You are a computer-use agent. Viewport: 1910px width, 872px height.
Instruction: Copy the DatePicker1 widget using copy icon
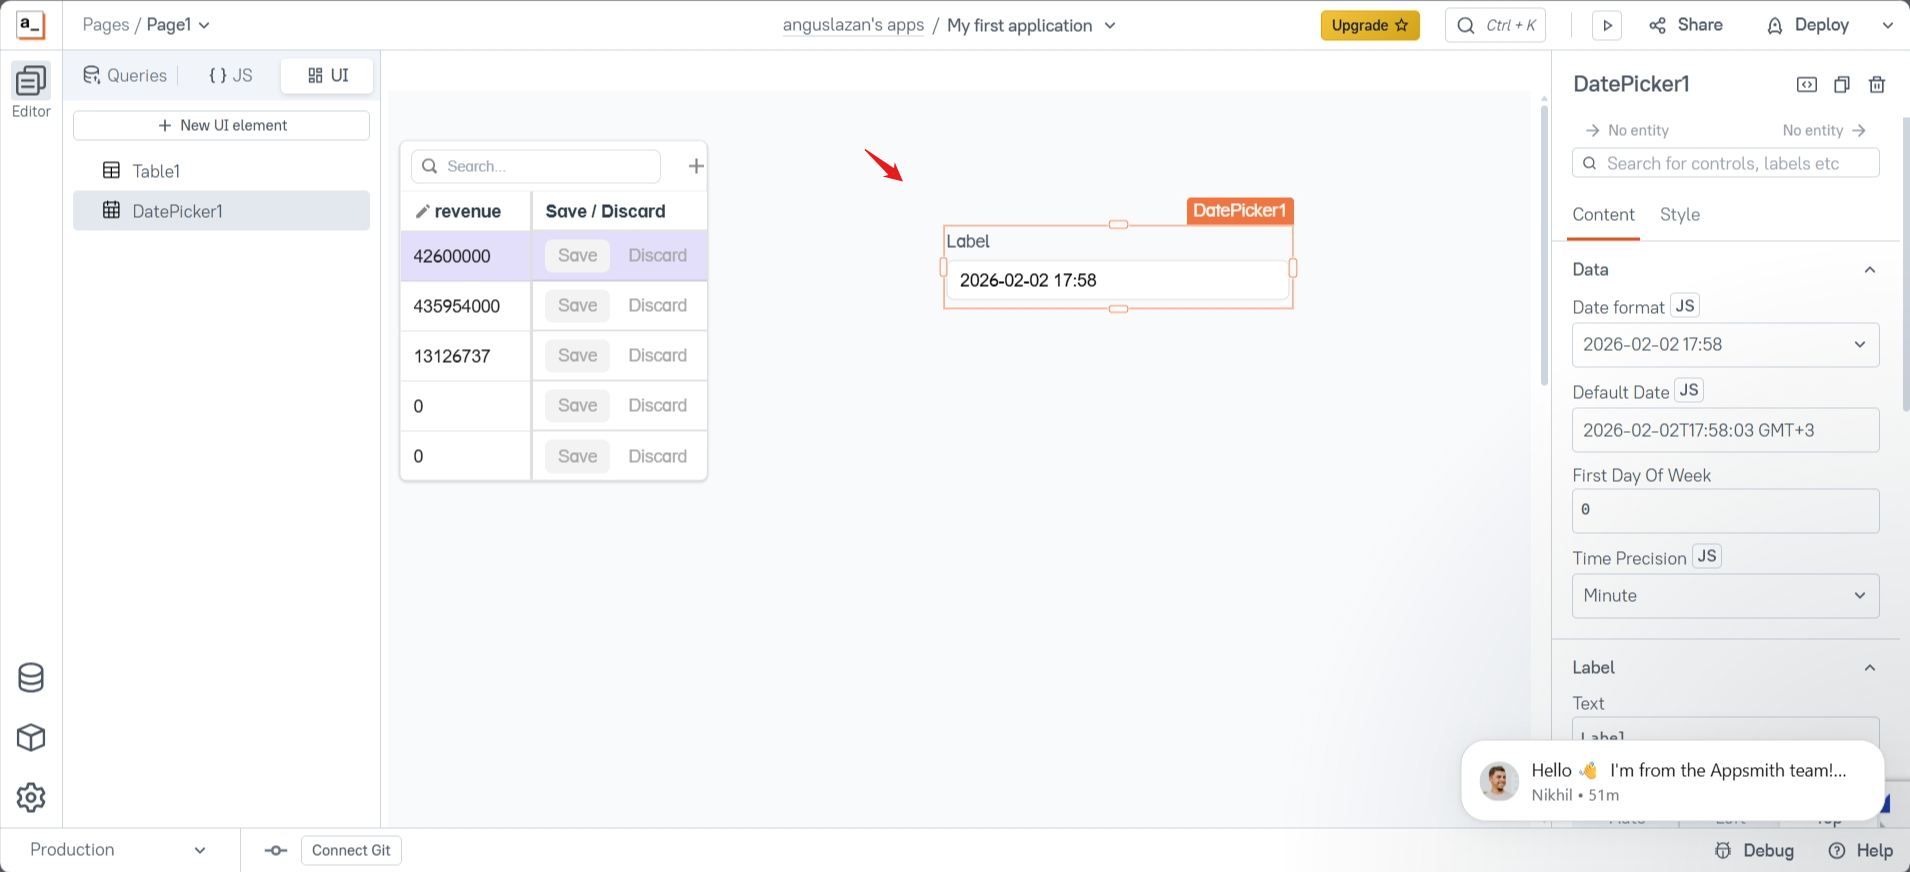[1842, 85]
